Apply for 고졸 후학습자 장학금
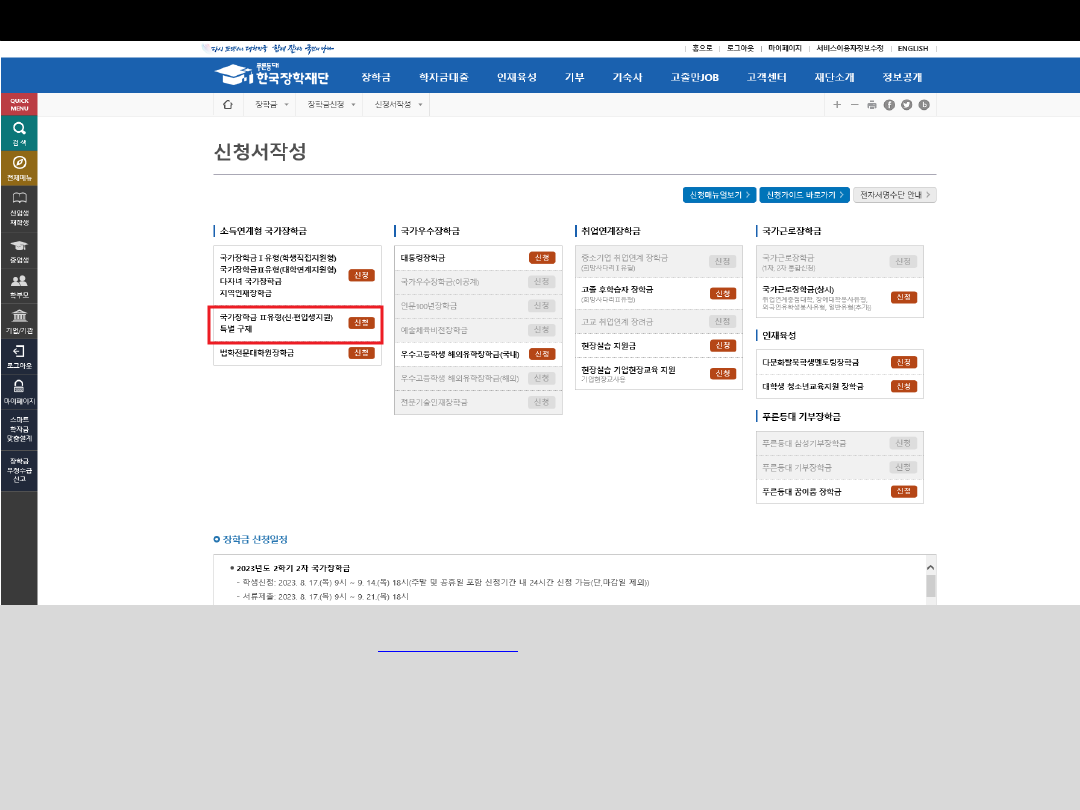Image resolution: width=1080 pixels, height=810 pixels. [x=723, y=293]
